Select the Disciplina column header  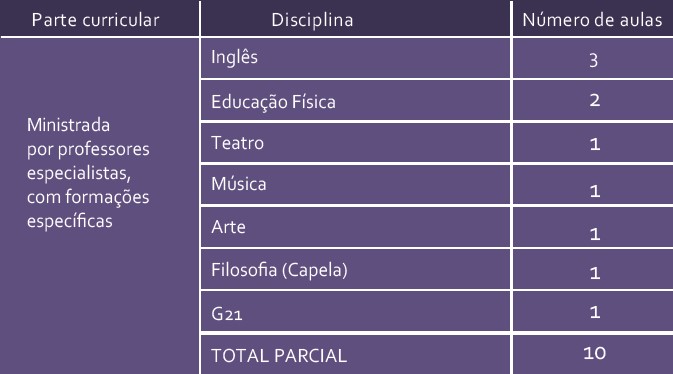point(355,18)
